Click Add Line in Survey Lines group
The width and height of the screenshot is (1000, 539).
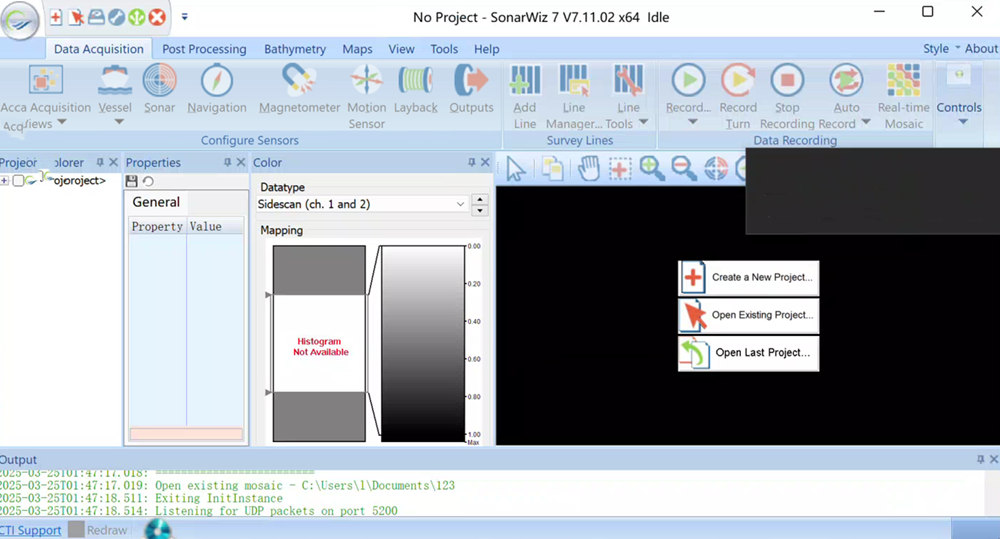pos(525,98)
